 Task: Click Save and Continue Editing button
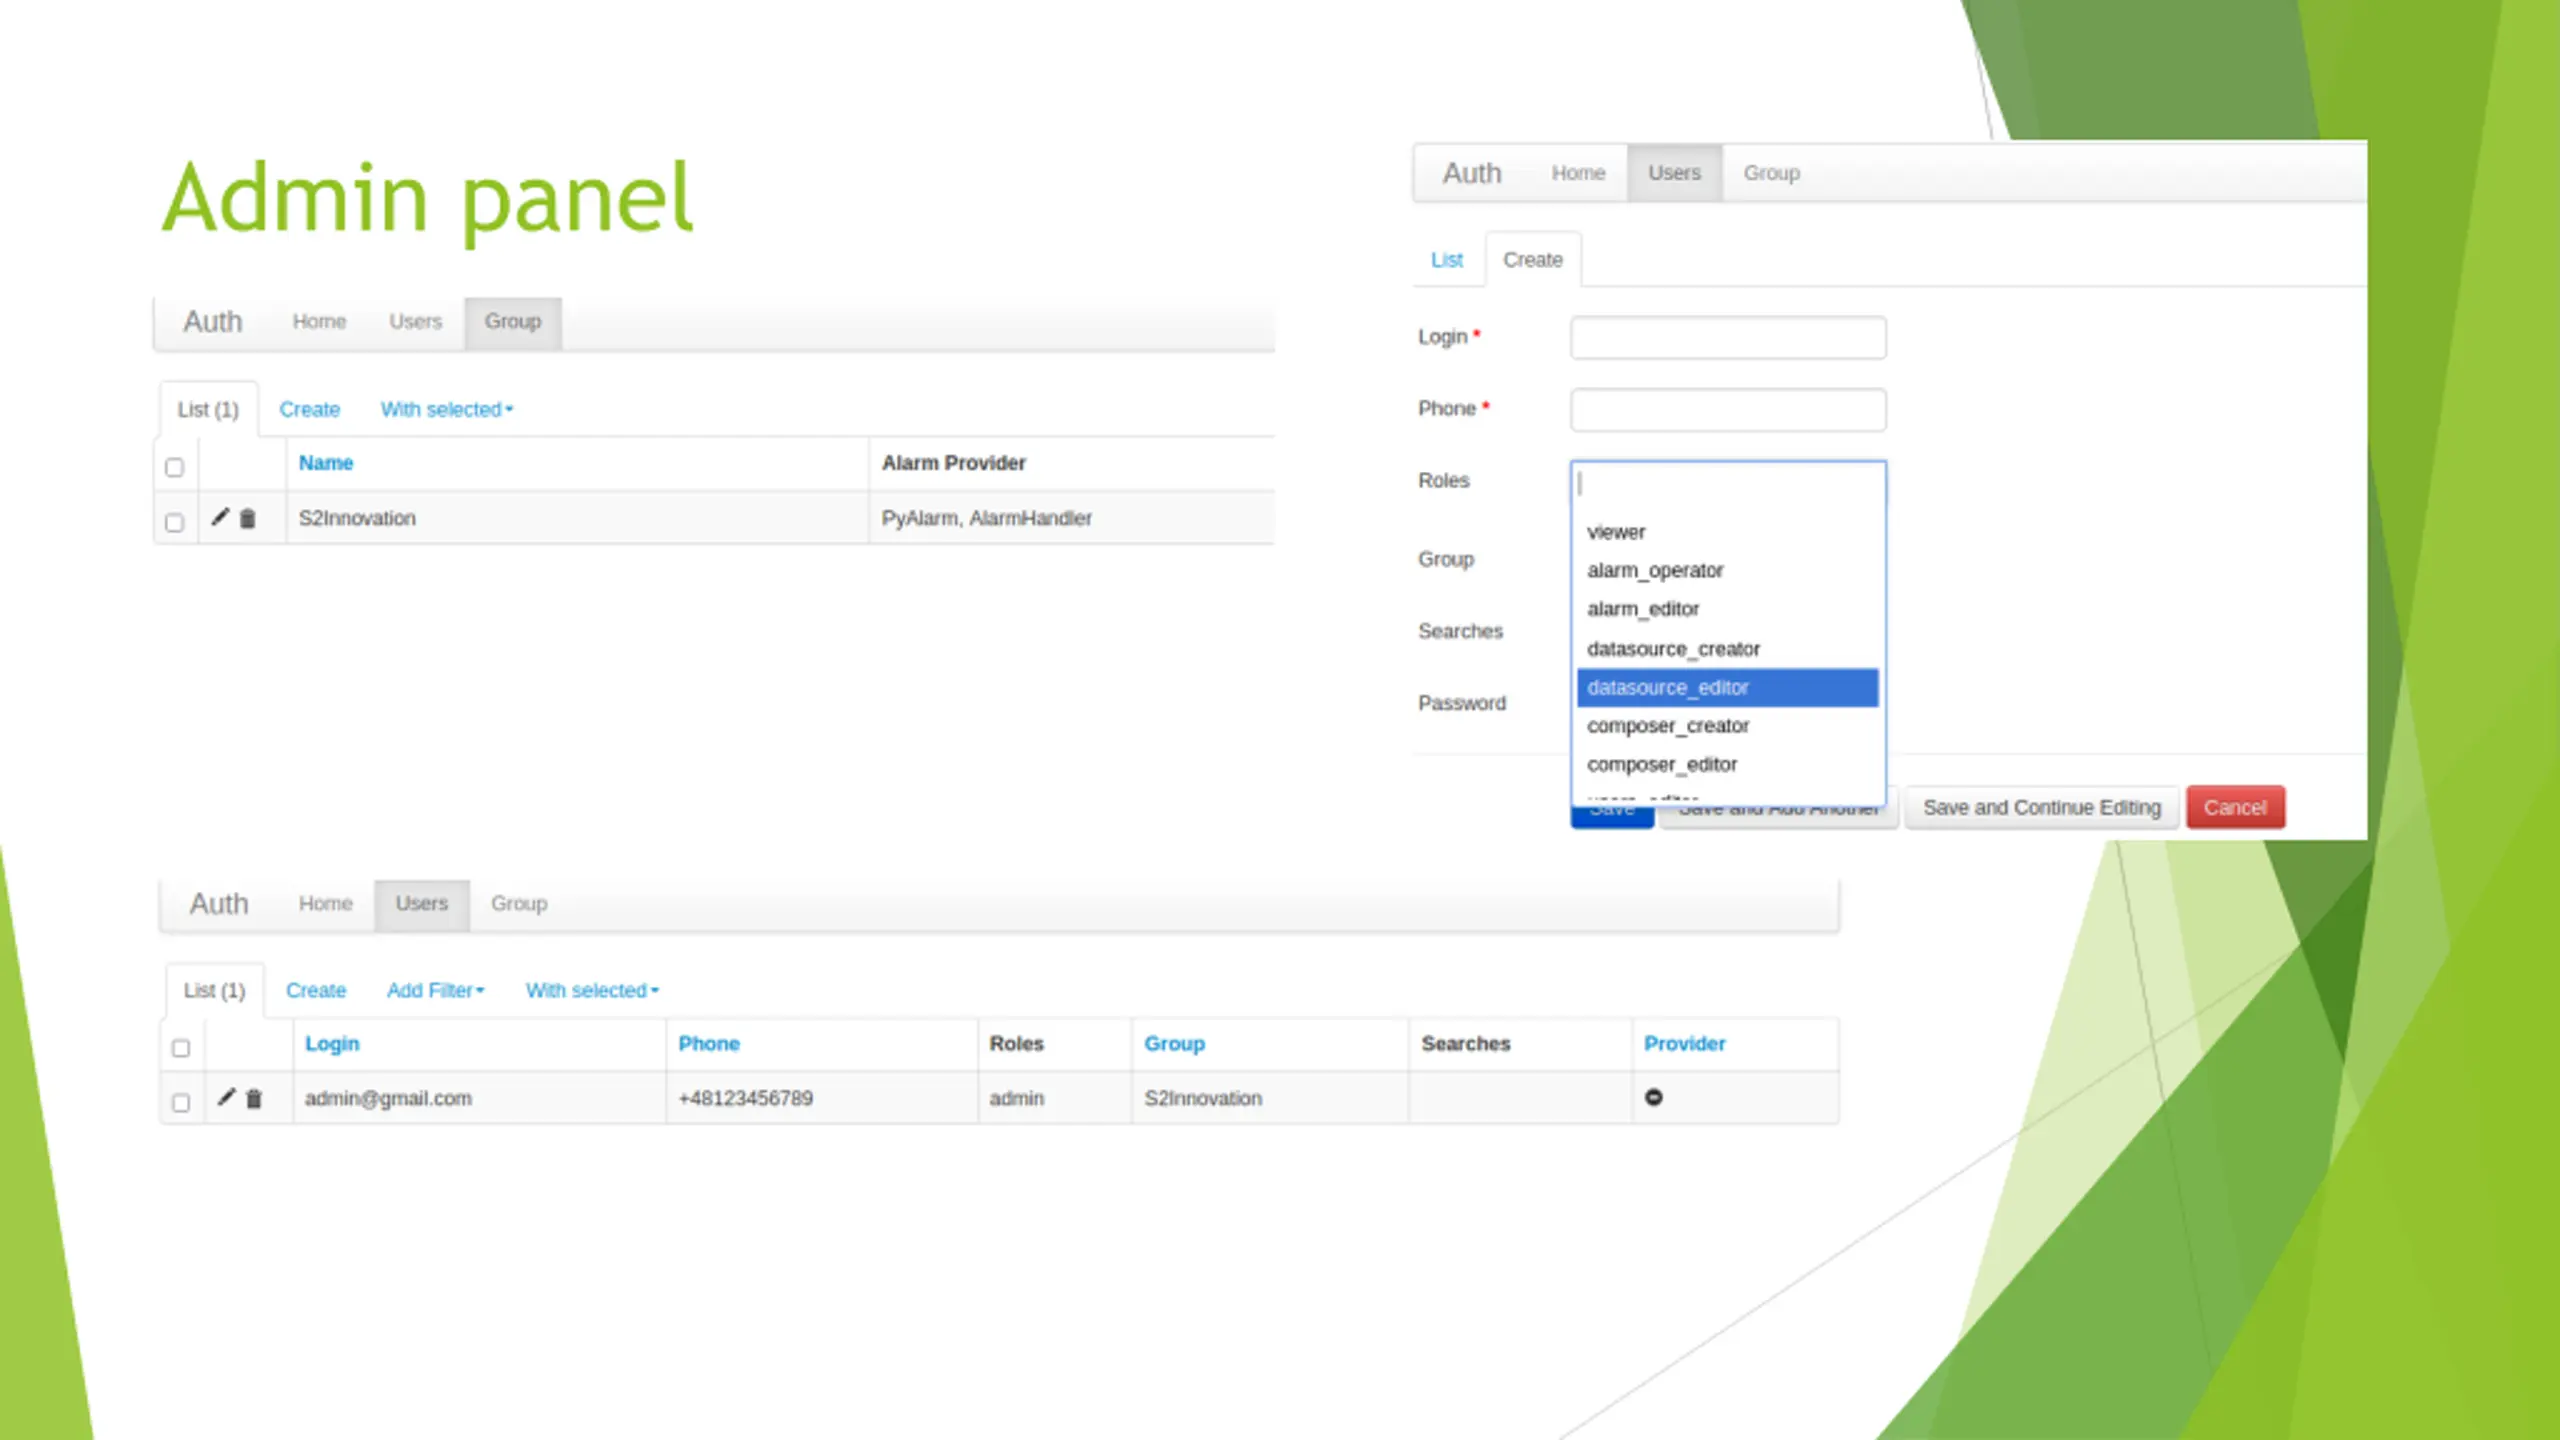2042,808
